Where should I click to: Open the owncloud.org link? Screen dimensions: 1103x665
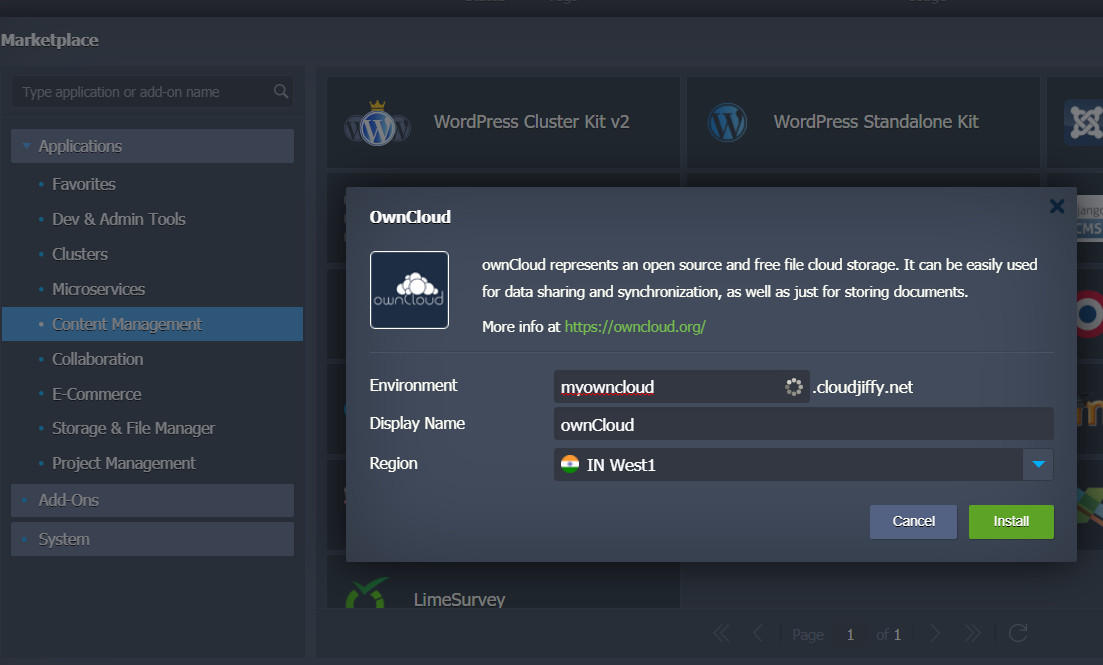[x=635, y=327]
